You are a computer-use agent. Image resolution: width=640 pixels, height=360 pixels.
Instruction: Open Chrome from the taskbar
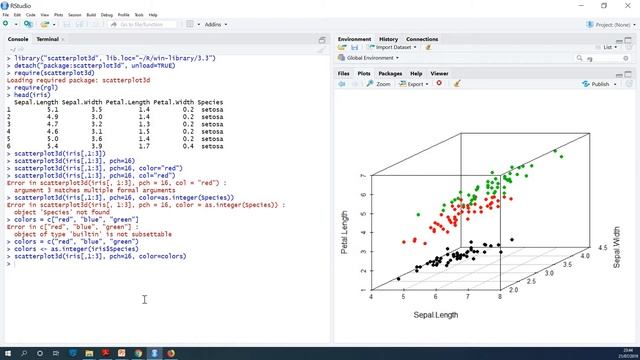point(138,353)
